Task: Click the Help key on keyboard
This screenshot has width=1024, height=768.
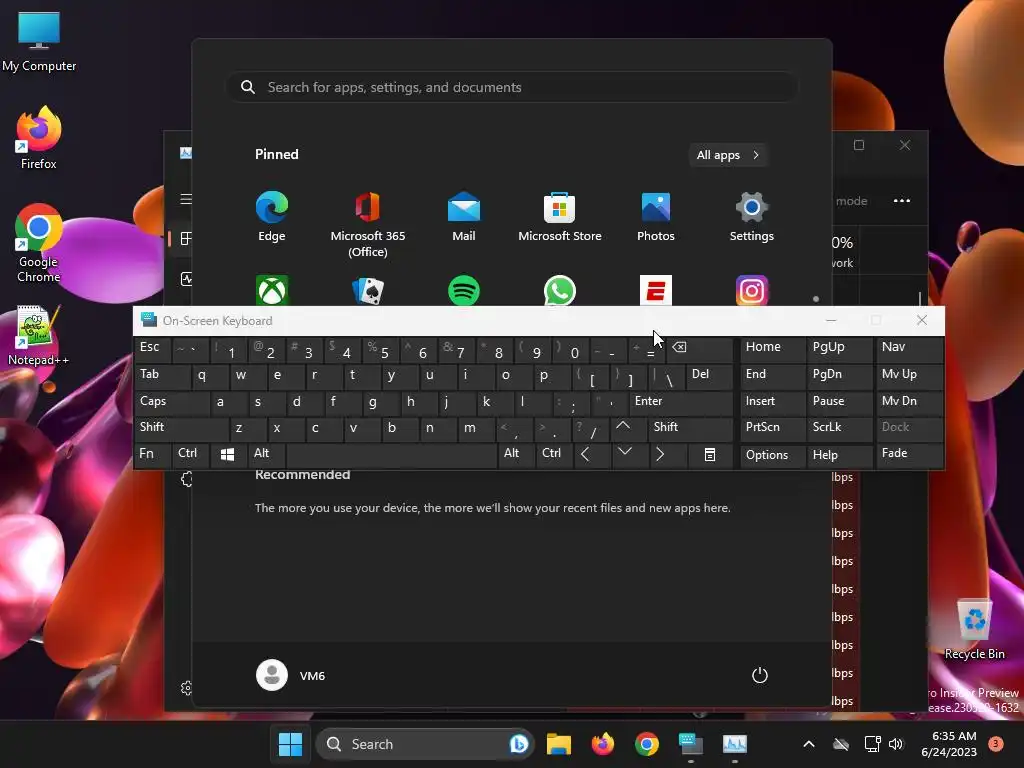Action: (839, 455)
